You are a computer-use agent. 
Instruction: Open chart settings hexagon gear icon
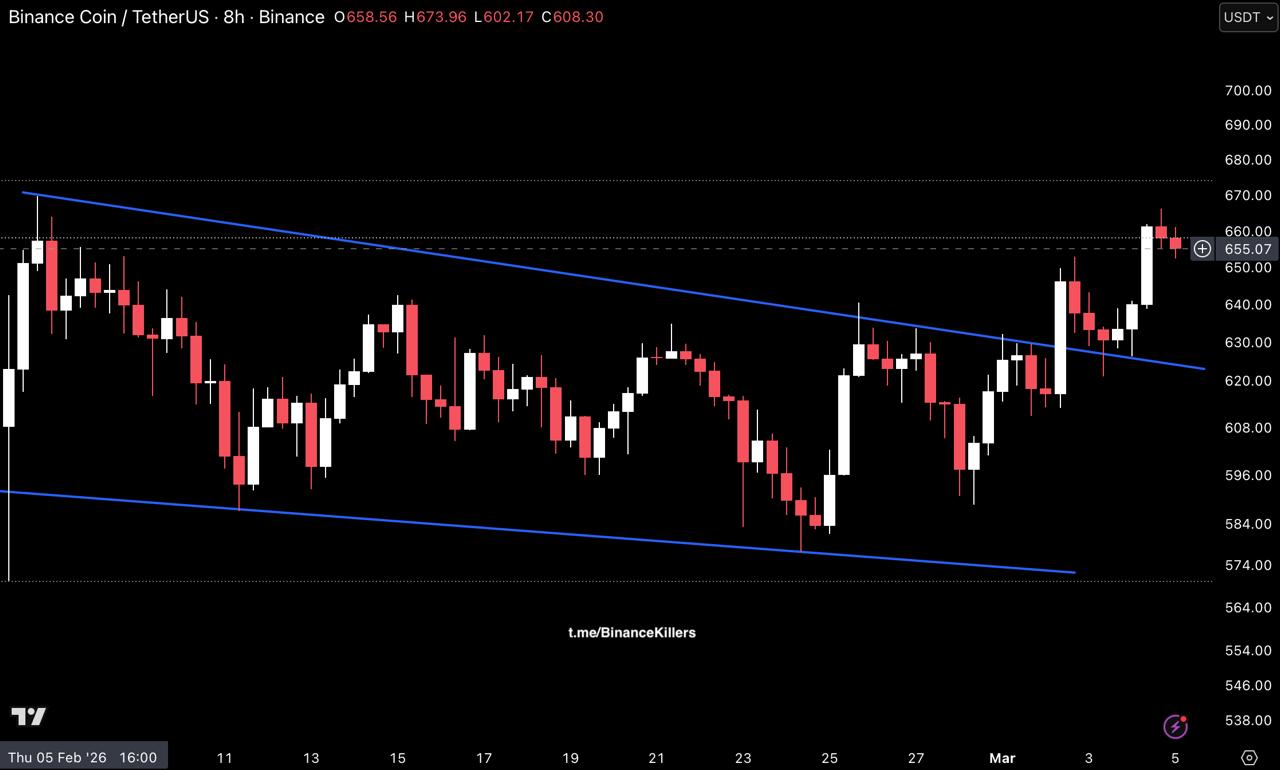(1248, 757)
